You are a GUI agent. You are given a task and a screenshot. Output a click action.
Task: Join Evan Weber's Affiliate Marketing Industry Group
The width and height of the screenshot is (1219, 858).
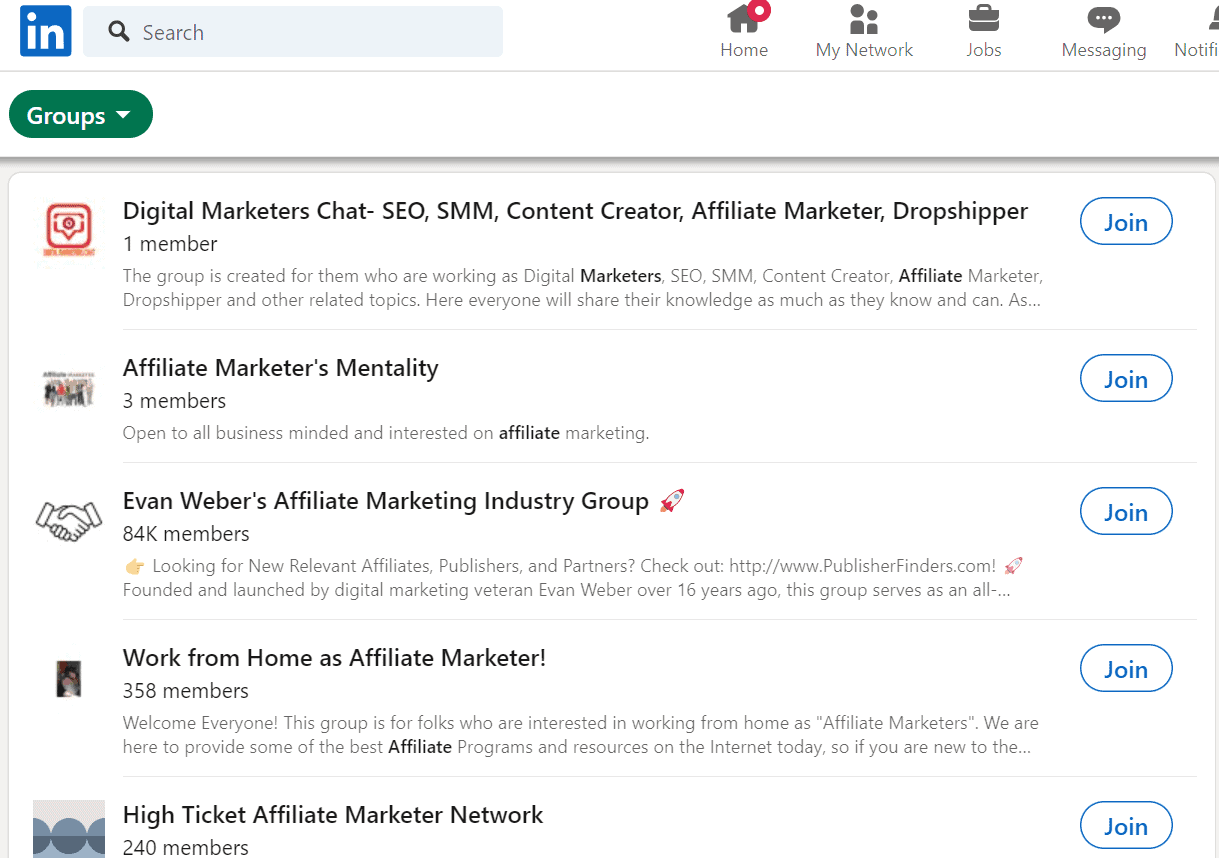(x=1126, y=512)
